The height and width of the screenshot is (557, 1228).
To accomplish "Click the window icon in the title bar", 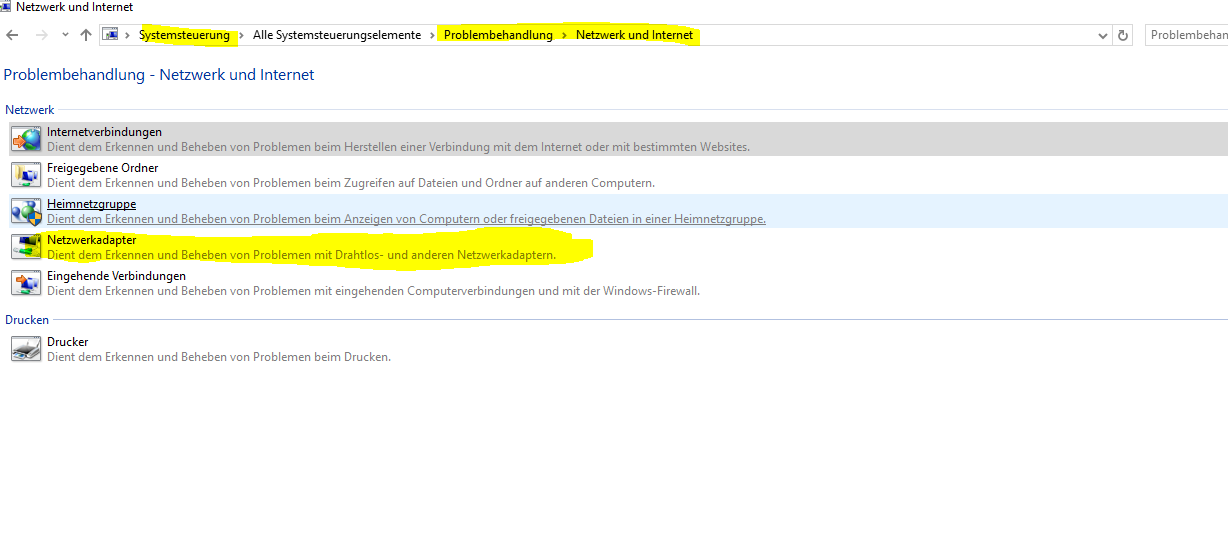I will [7, 7].
